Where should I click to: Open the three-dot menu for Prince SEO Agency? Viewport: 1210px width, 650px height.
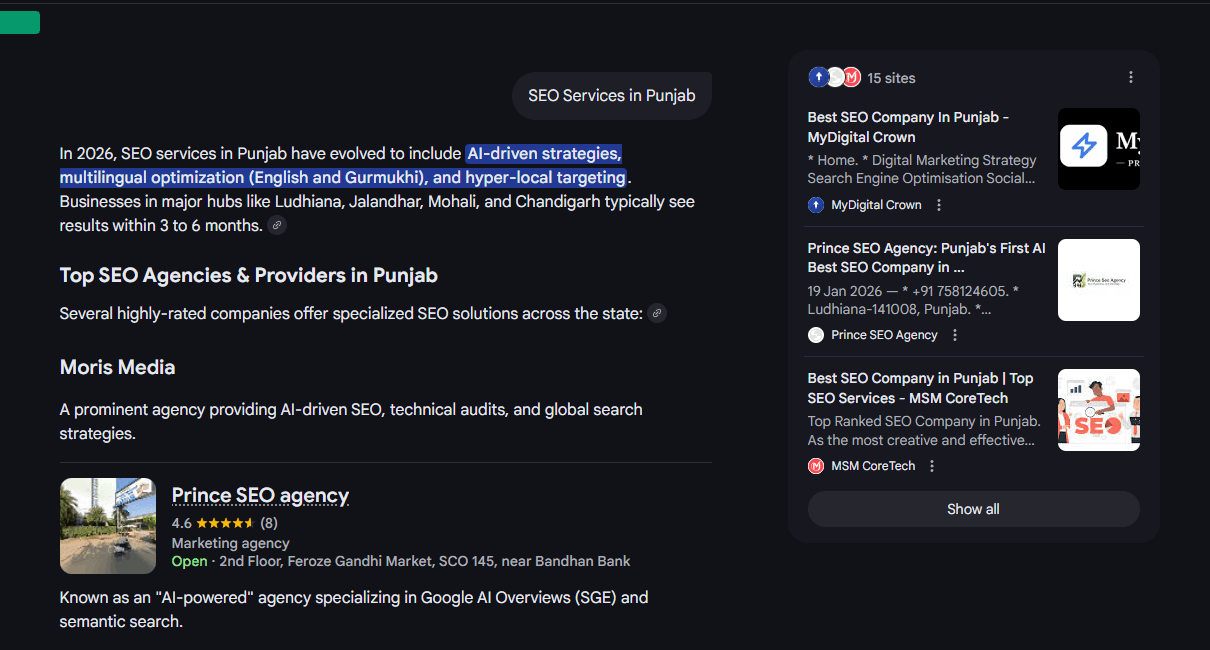[x=954, y=335]
